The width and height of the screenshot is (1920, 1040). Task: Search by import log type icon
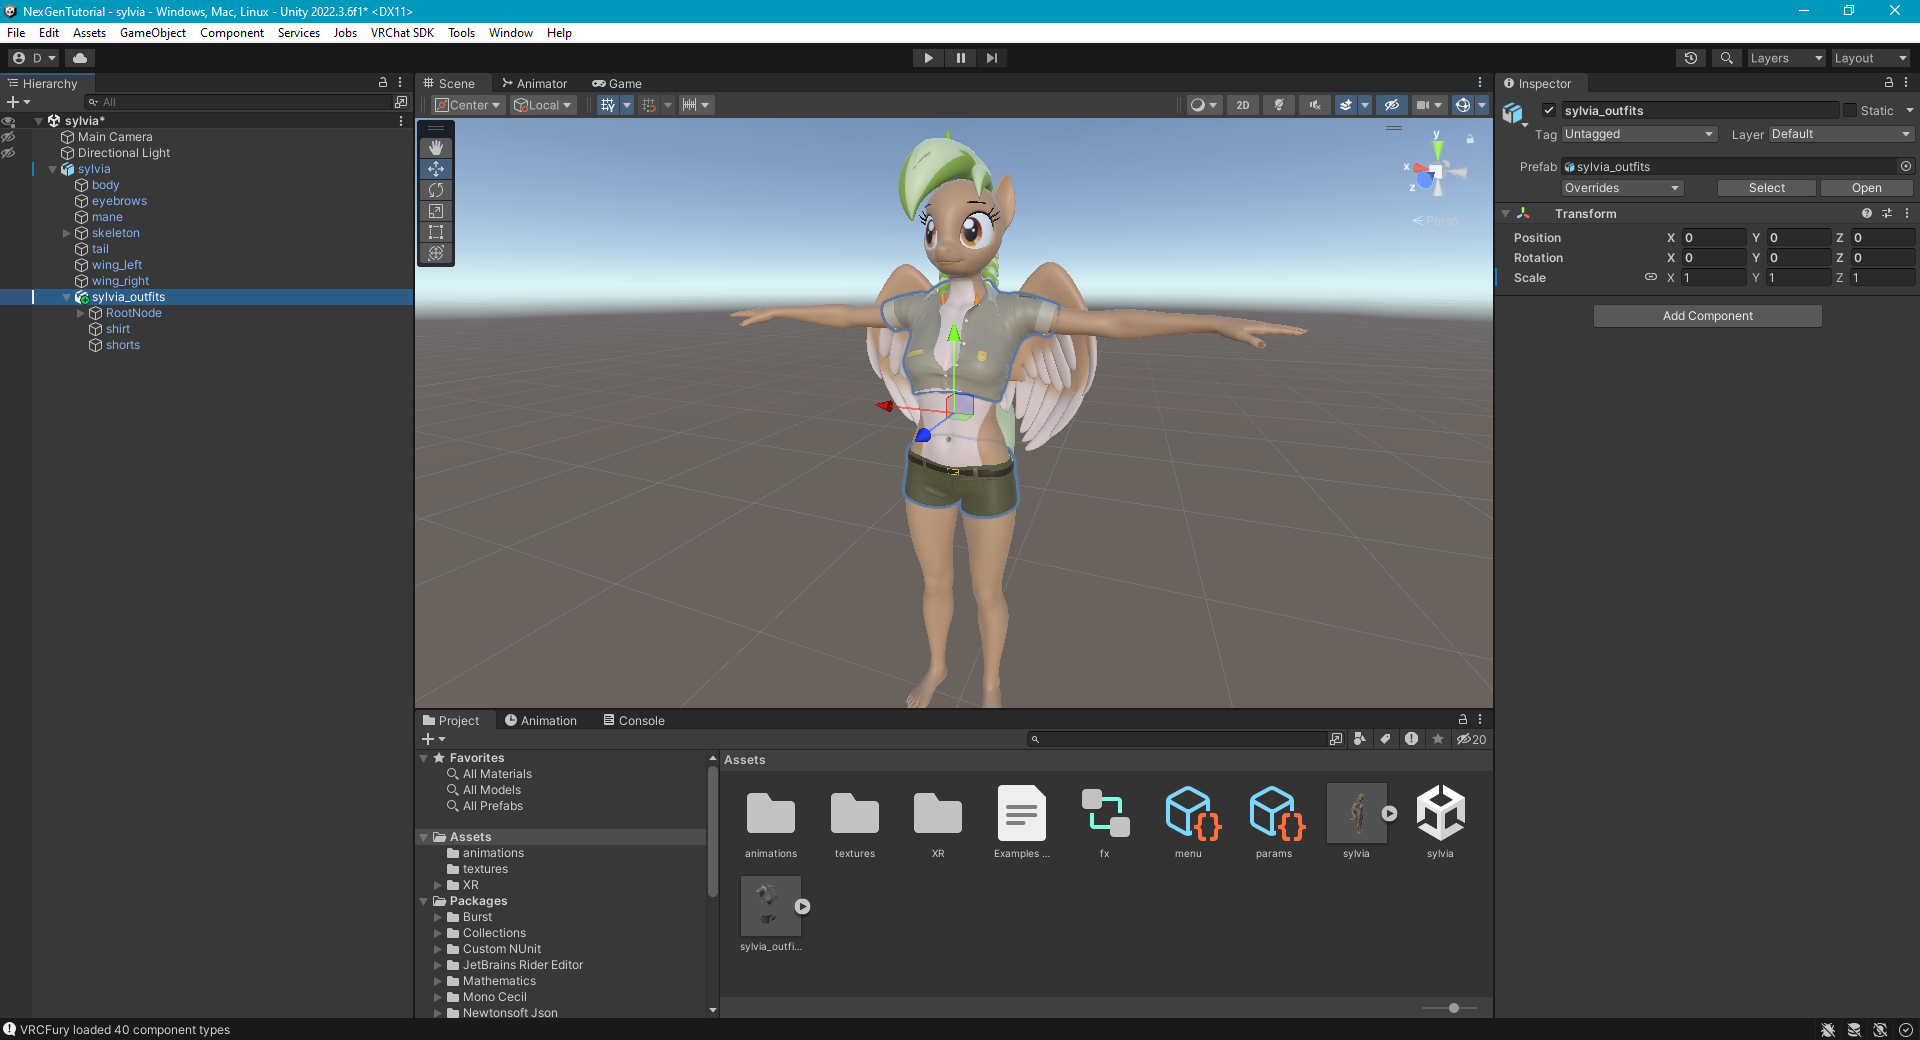[1411, 739]
